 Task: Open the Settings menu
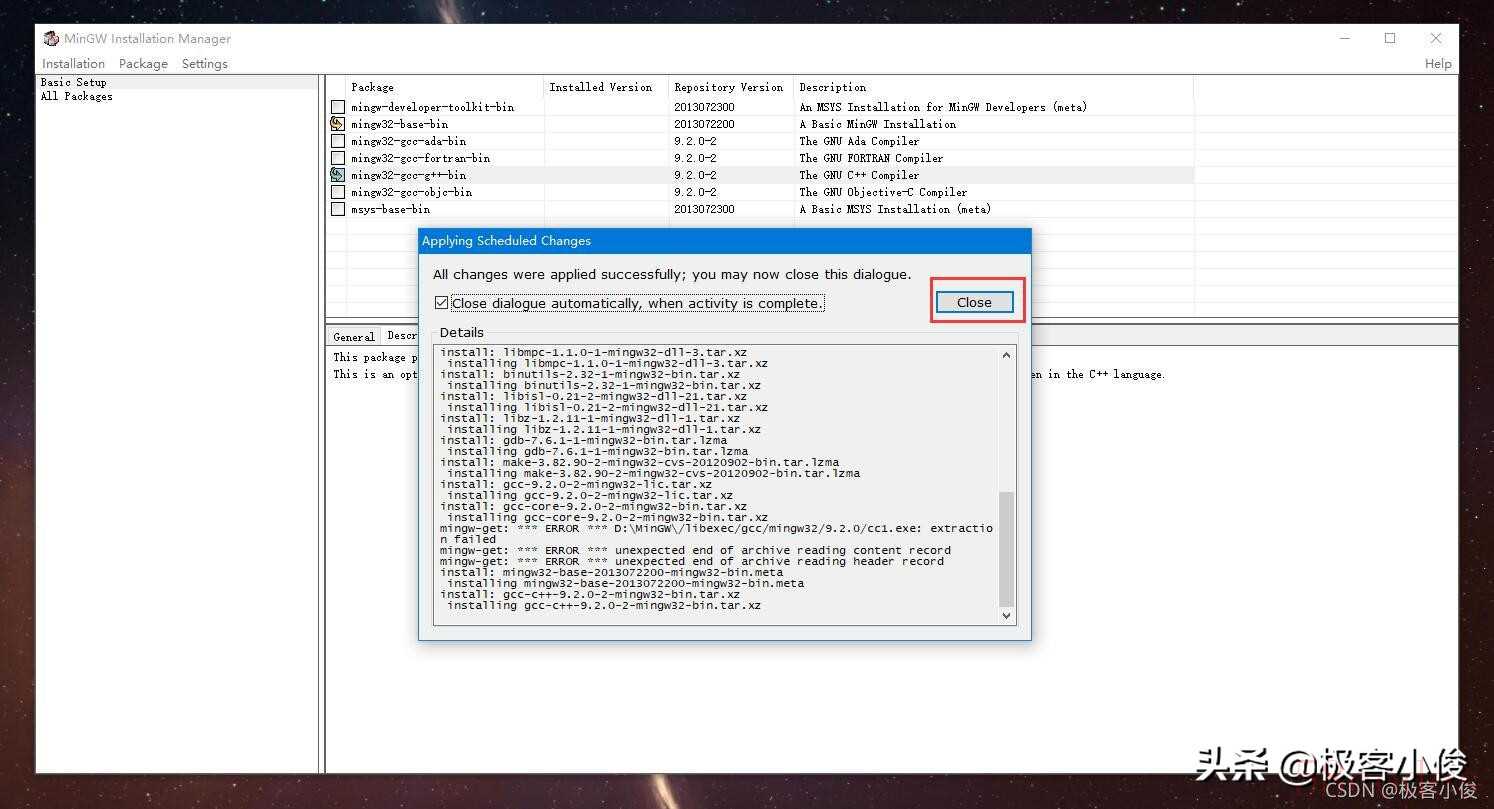pyautogui.click(x=205, y=63)
